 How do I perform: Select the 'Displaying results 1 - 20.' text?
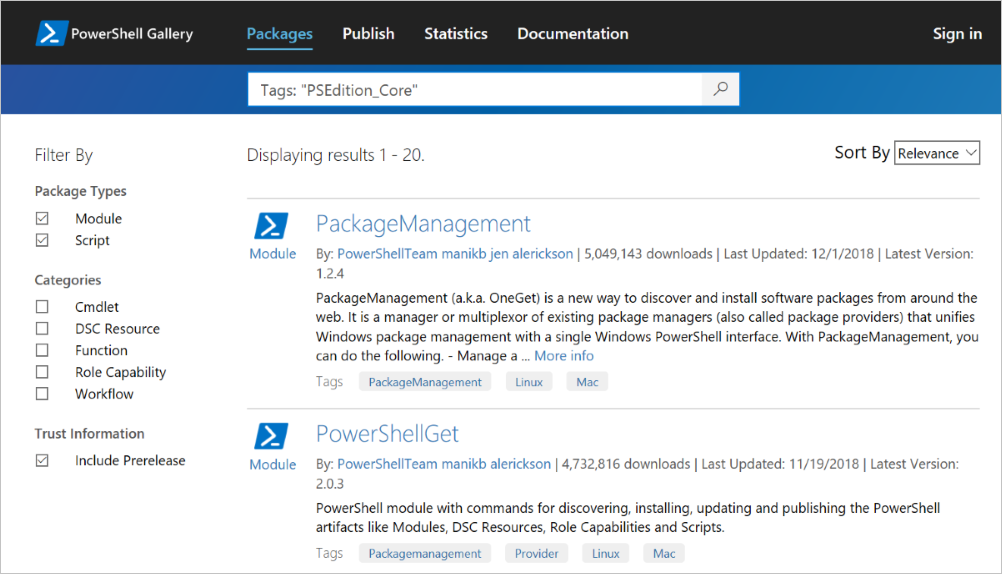pos(335,155)
